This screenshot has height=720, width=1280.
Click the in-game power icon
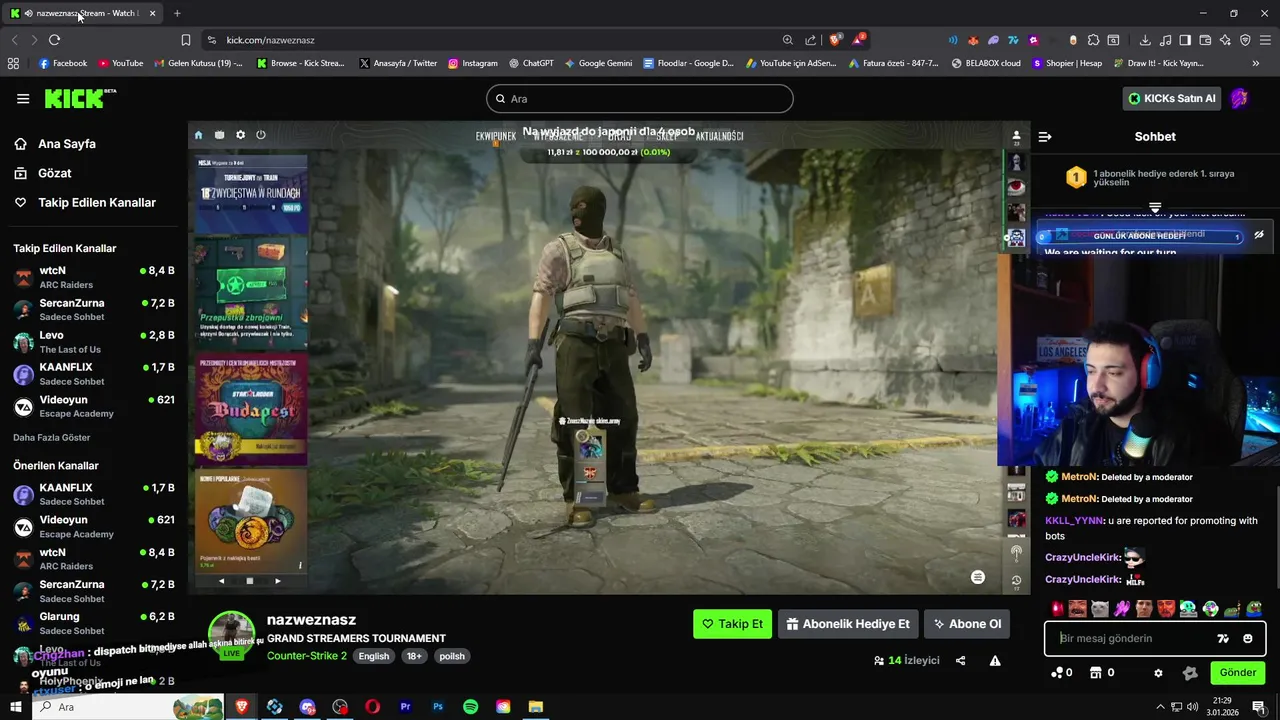261,135
